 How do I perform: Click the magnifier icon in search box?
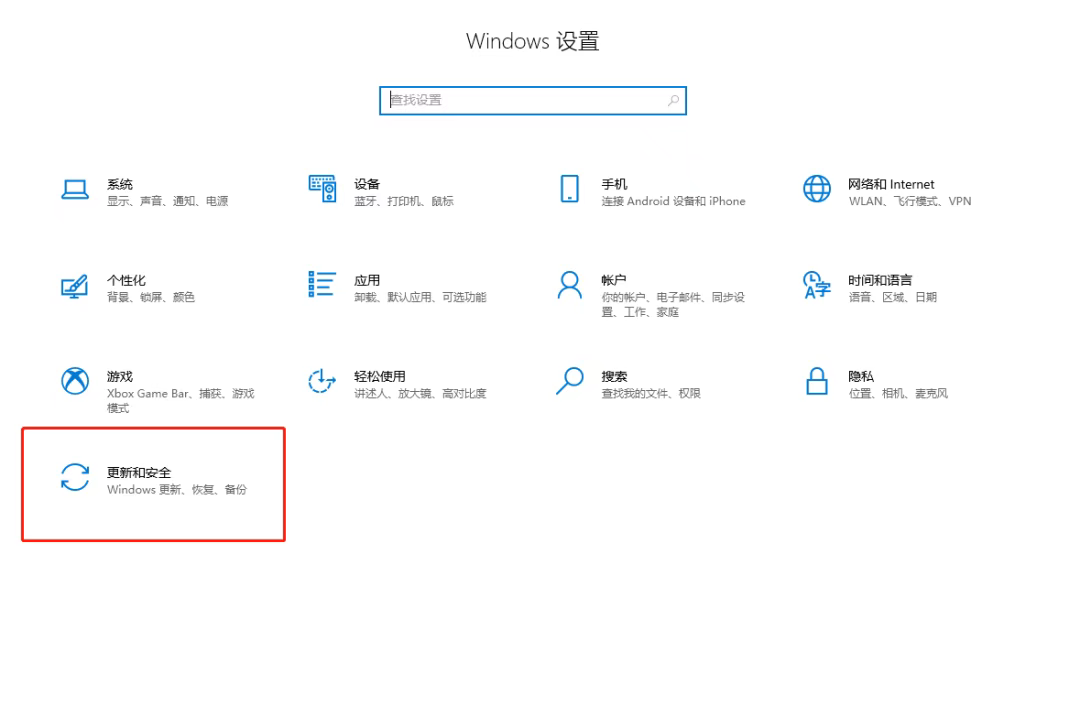click(673, 101)
